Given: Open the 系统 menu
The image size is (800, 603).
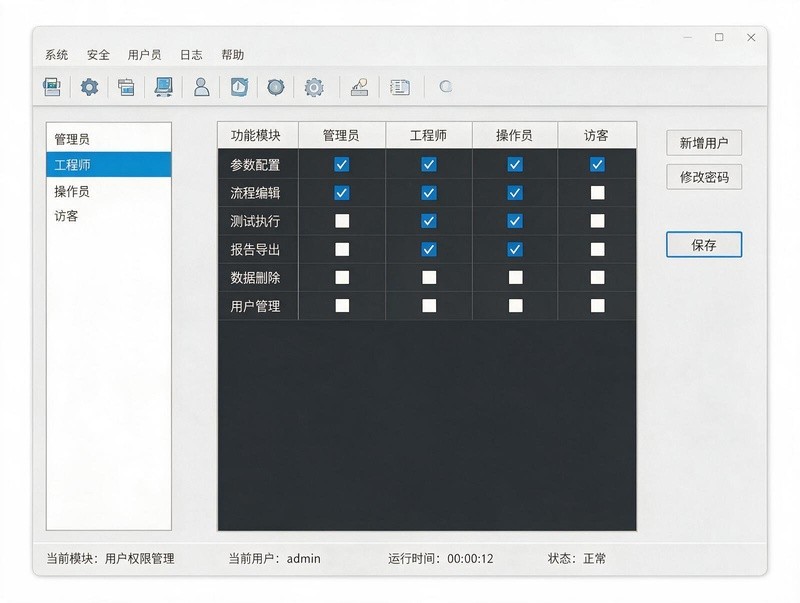Looking at the screenshot, I should (x=56, y=55).
